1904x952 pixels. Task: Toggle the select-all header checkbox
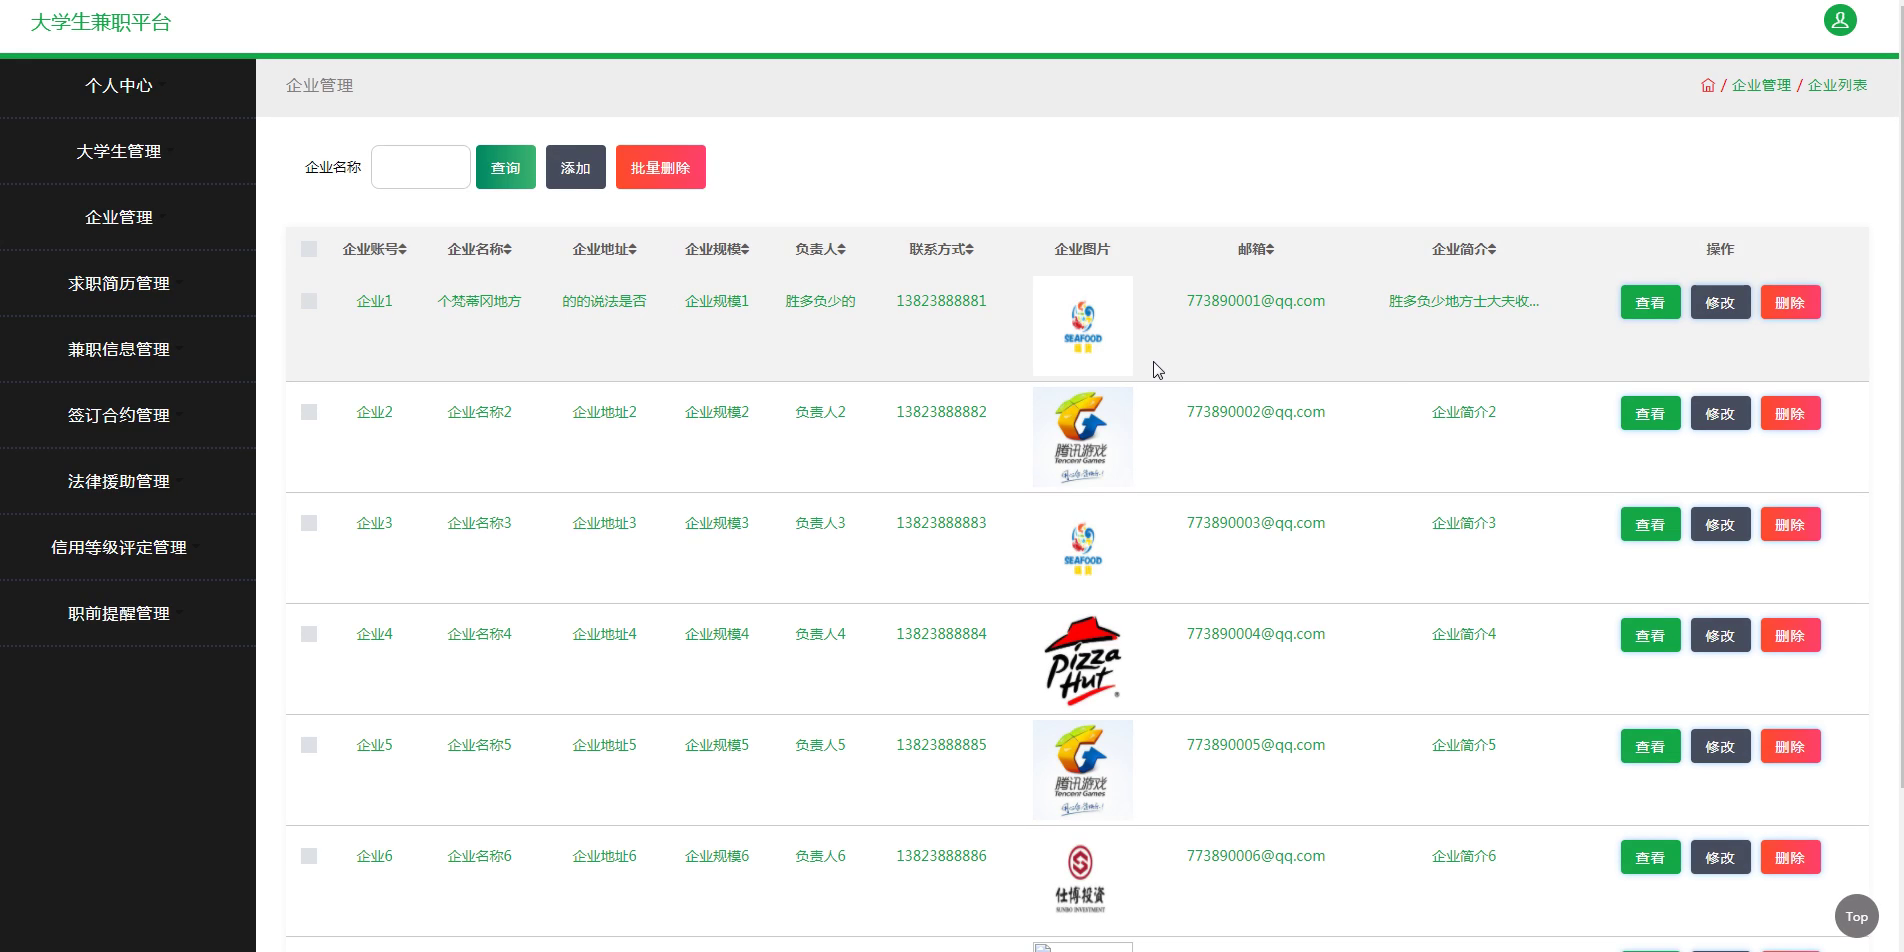point(309,249)
